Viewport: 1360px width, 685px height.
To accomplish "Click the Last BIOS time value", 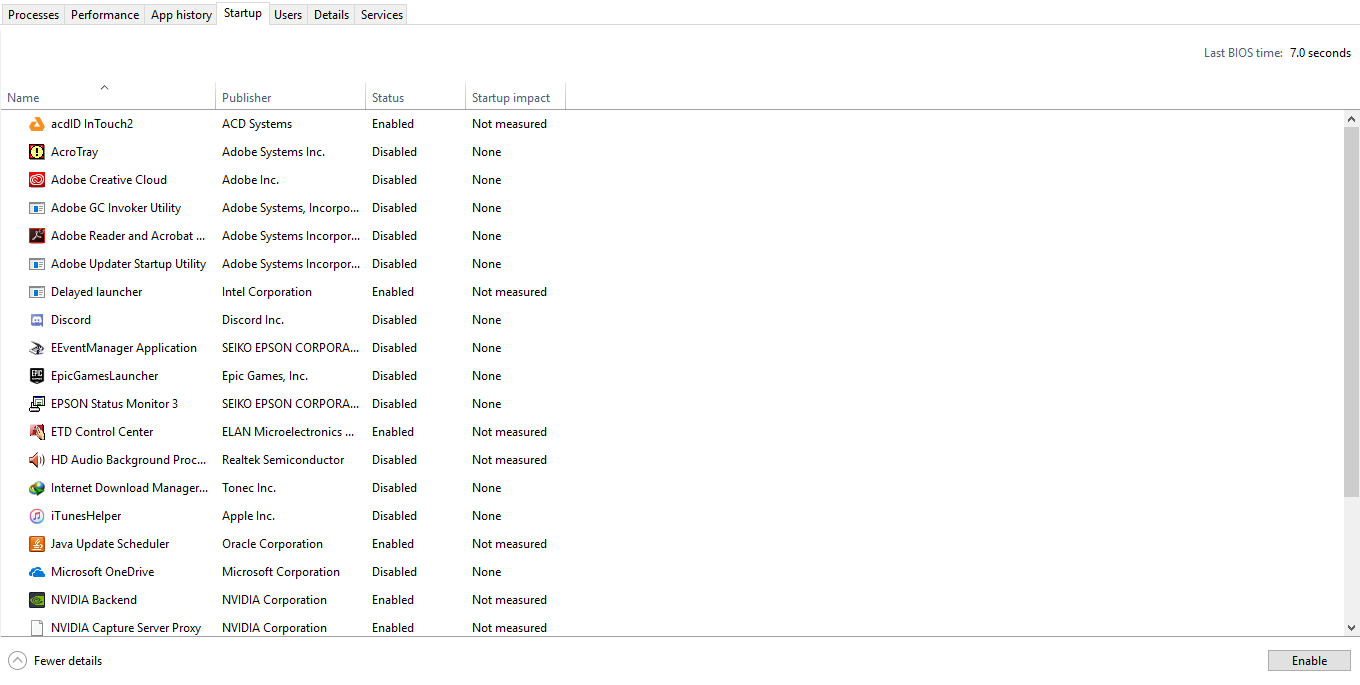I will point(1320,53).
